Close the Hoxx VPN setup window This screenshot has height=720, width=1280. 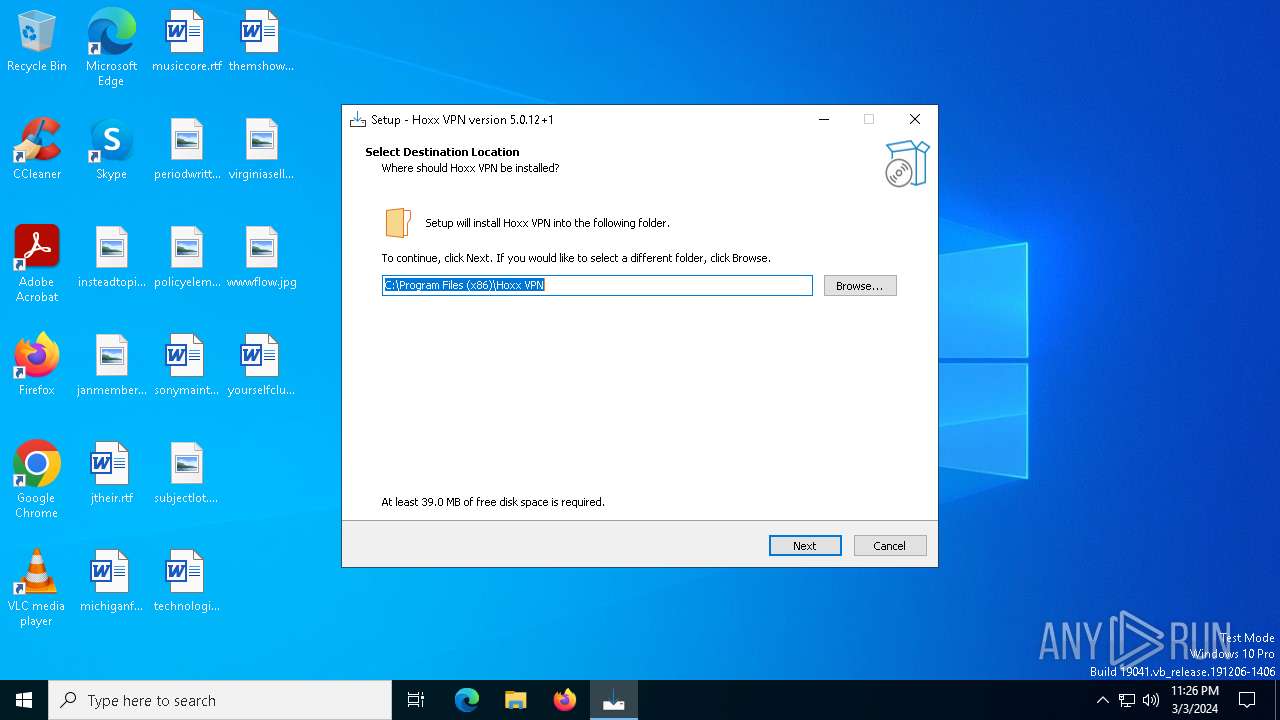point(914,119)
